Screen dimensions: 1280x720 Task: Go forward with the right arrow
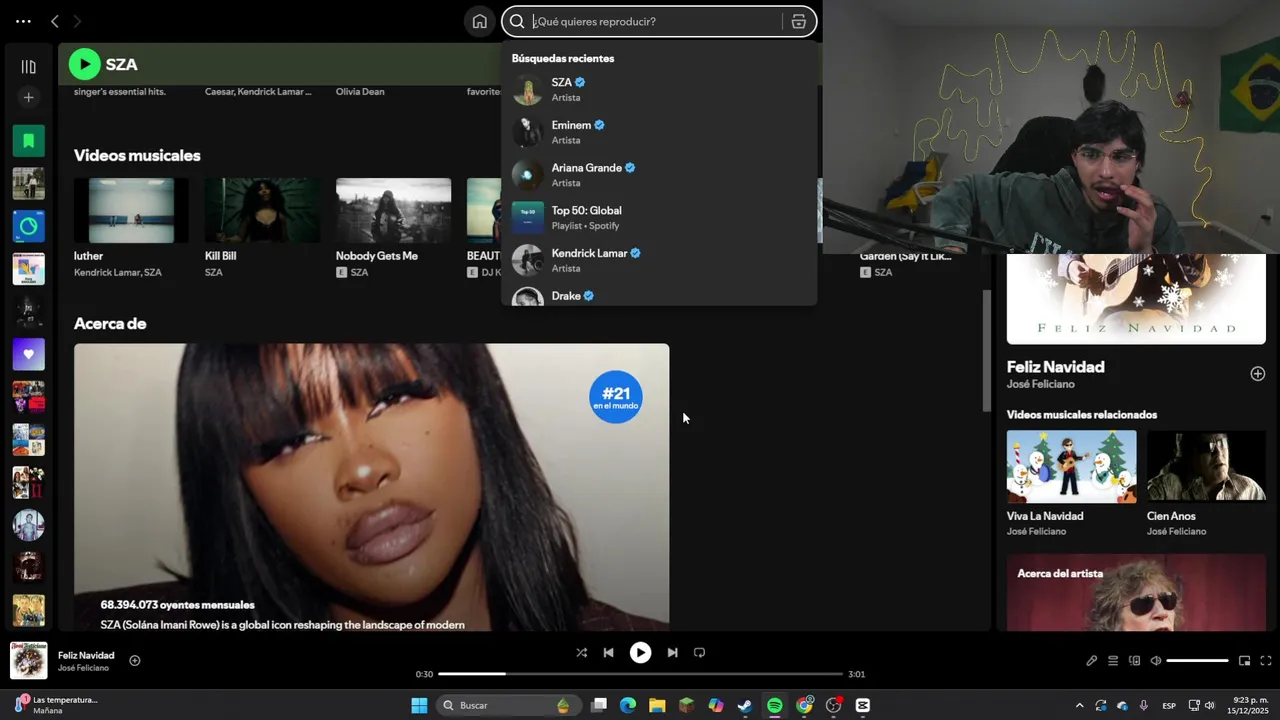[x=77, y=21]
